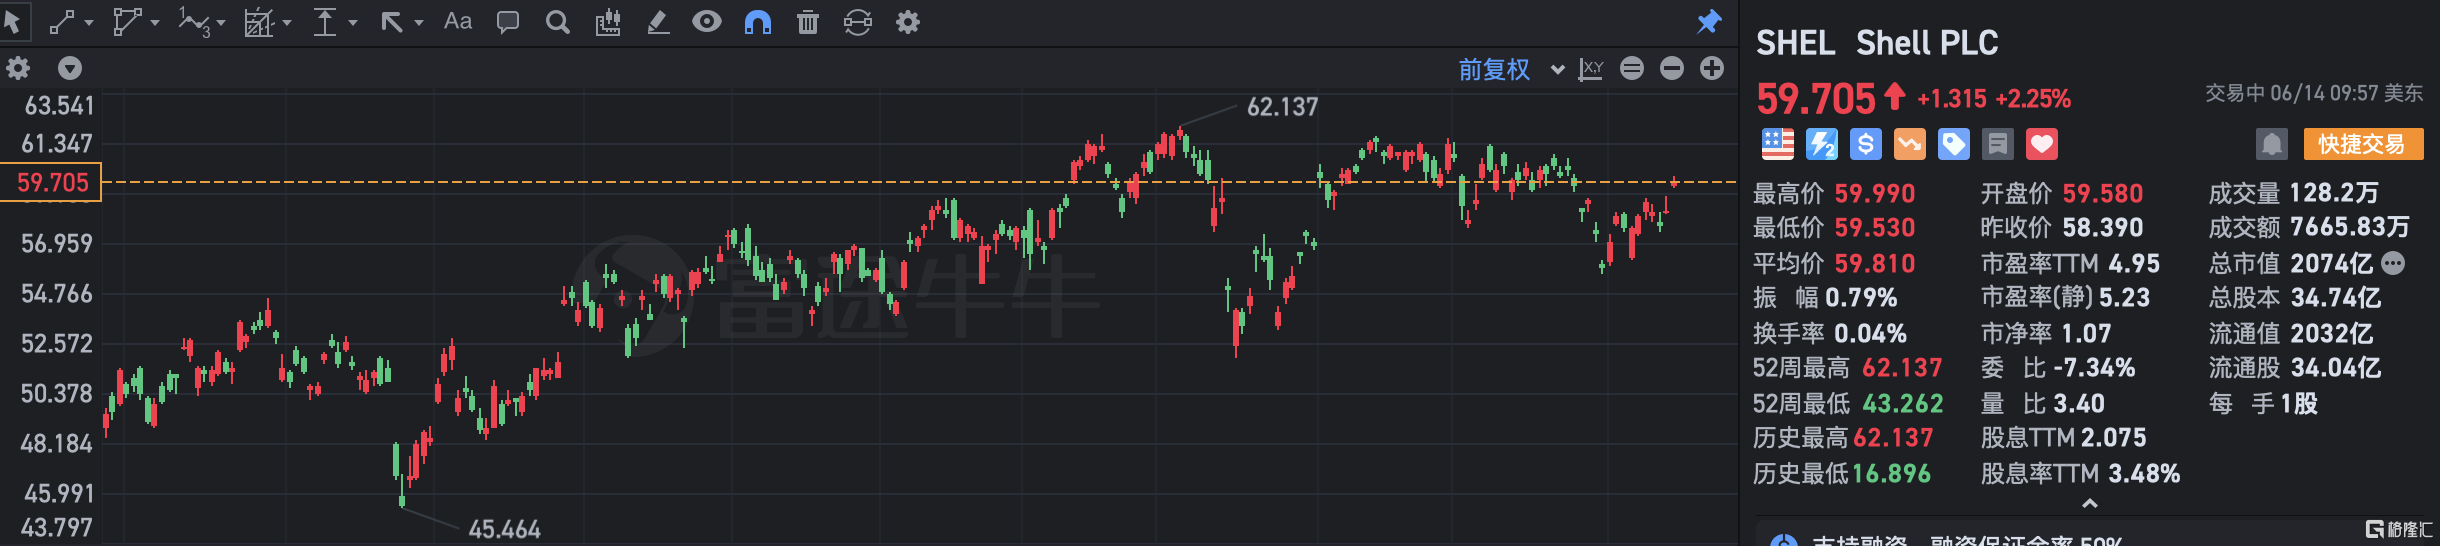Screen dimensions: 2440x546
Task: Click the 45.464 low price annotation
Action: (x=504, y=529)
